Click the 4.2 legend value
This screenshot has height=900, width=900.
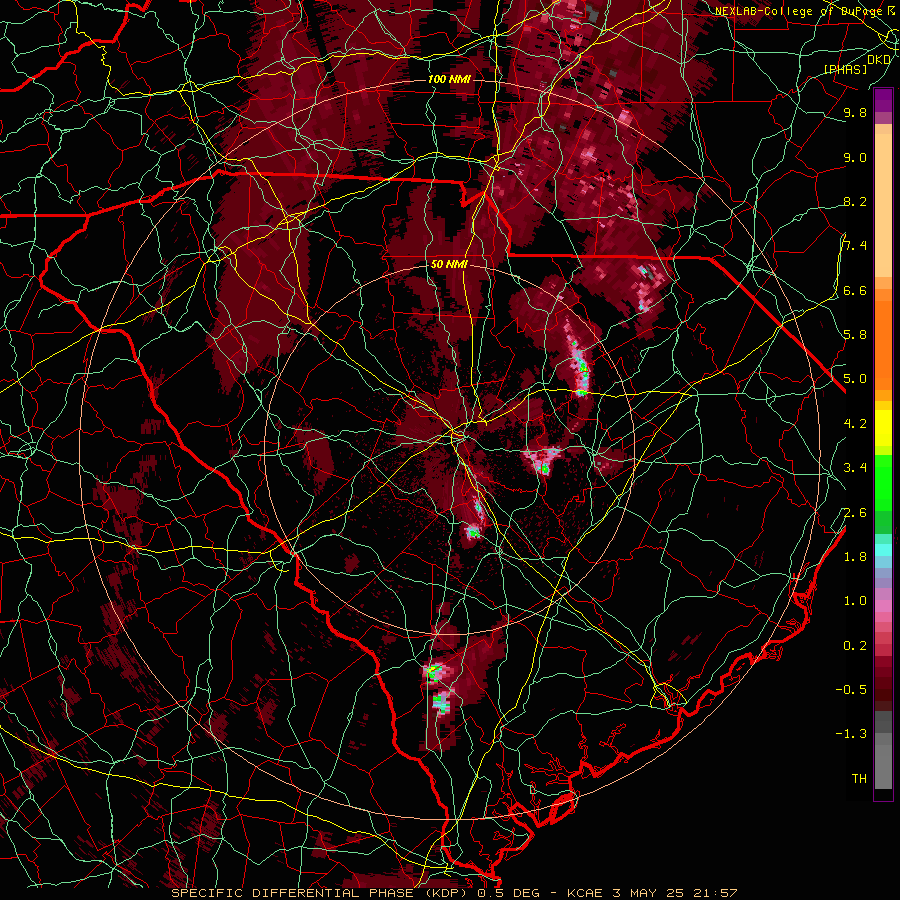(x=855, y=424)
